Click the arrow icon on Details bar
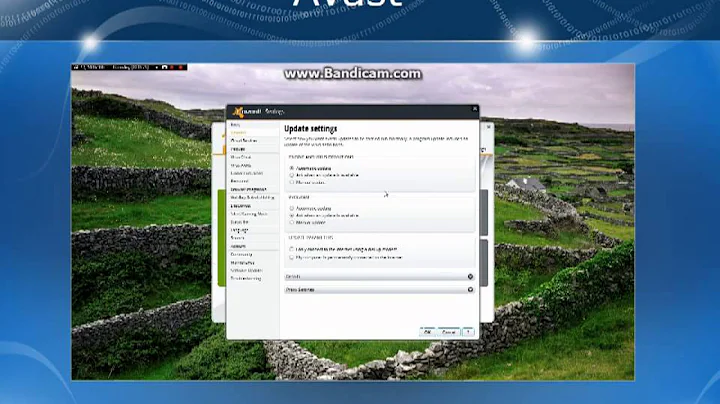The height and width of the screenshot is (404, 720). click(470, 276)
